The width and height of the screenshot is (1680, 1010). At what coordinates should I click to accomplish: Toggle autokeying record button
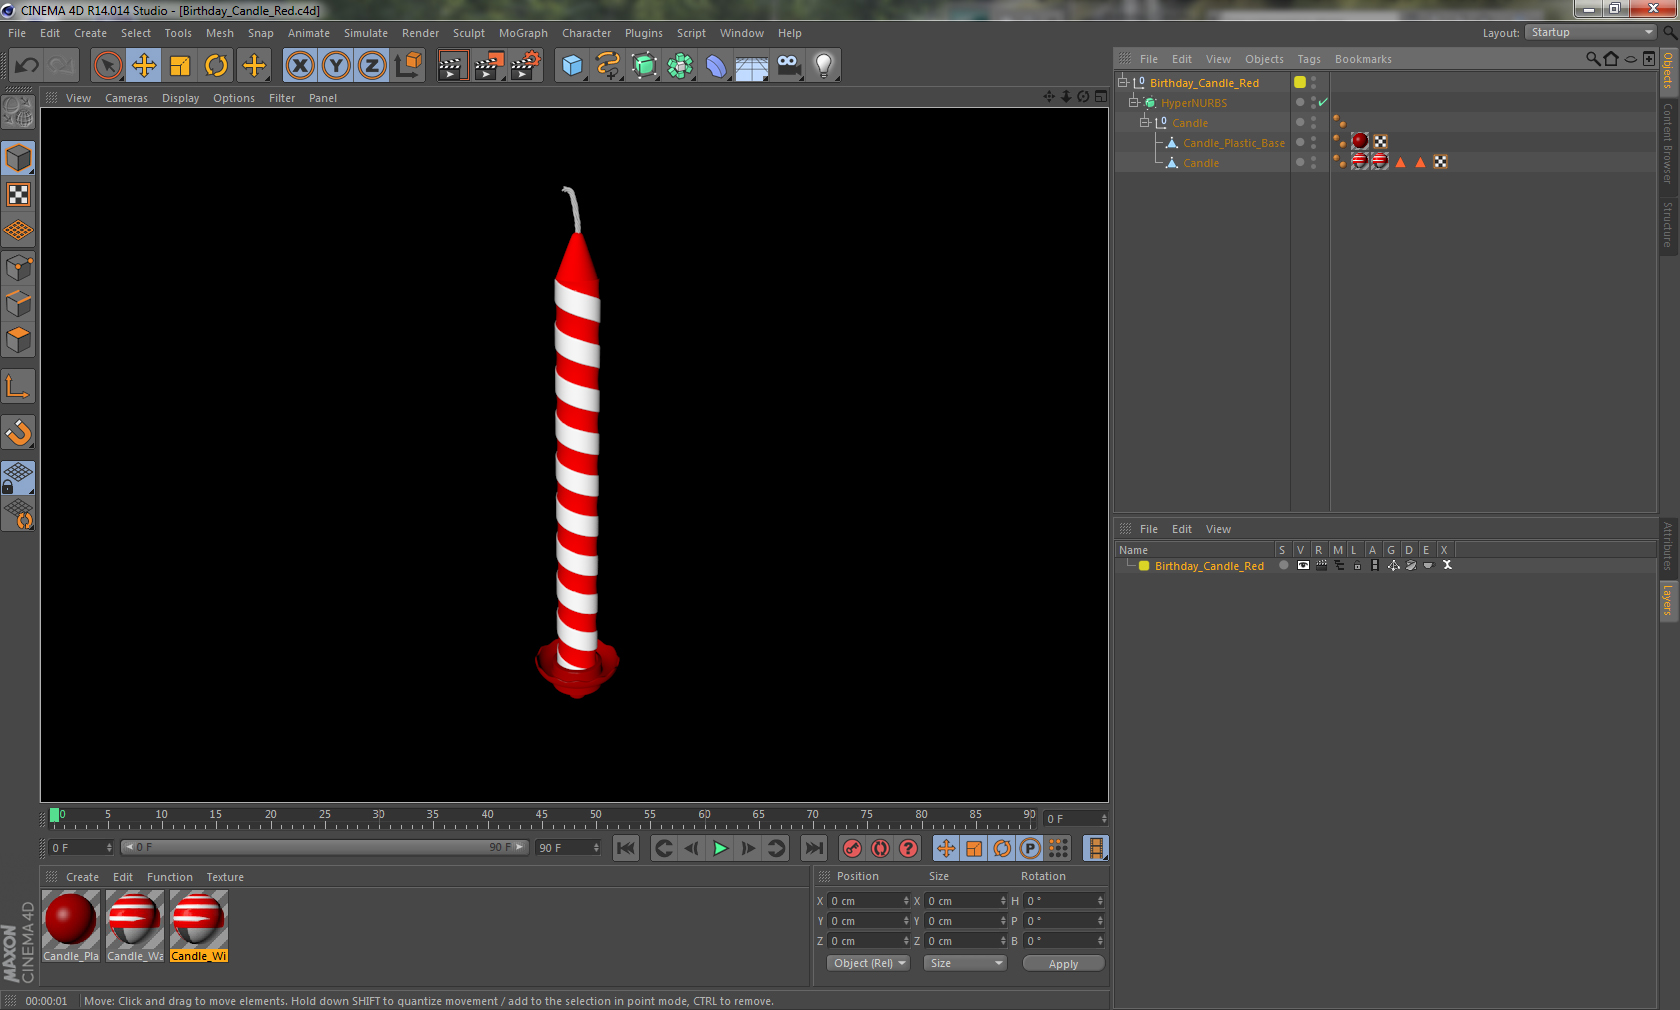pos(880,848)
